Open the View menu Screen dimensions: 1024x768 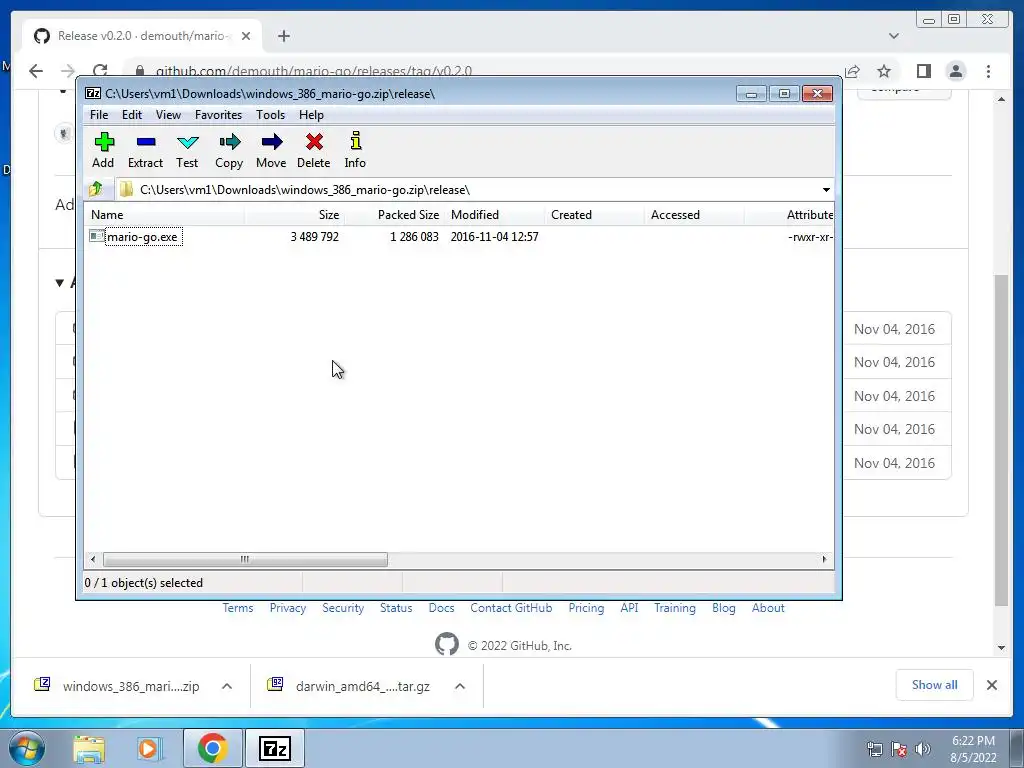click(168, 115)
